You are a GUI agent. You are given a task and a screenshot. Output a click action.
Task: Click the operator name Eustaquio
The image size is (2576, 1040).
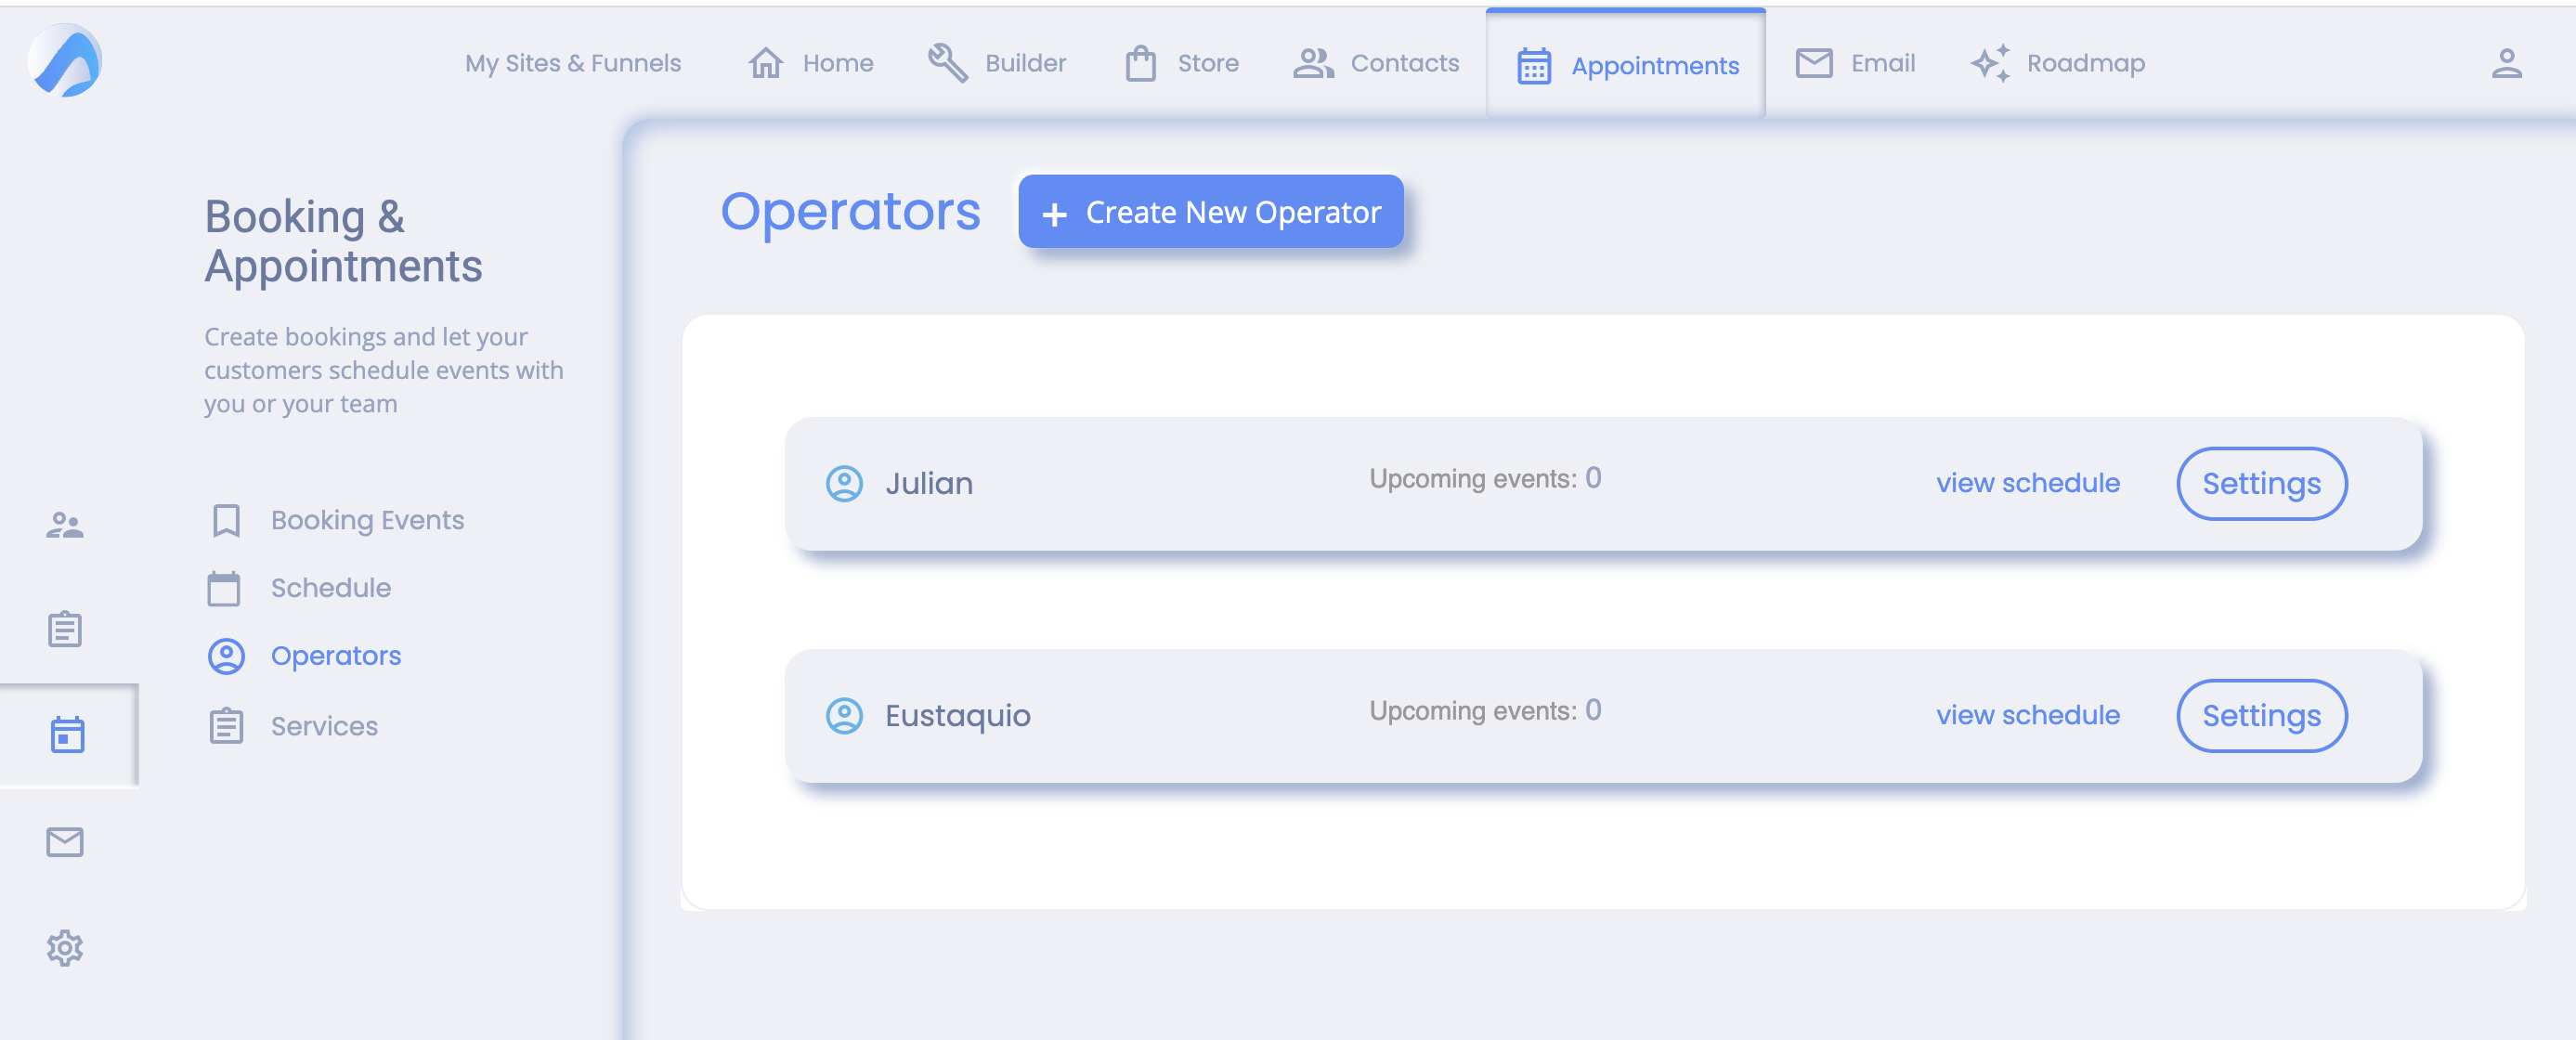957,716
